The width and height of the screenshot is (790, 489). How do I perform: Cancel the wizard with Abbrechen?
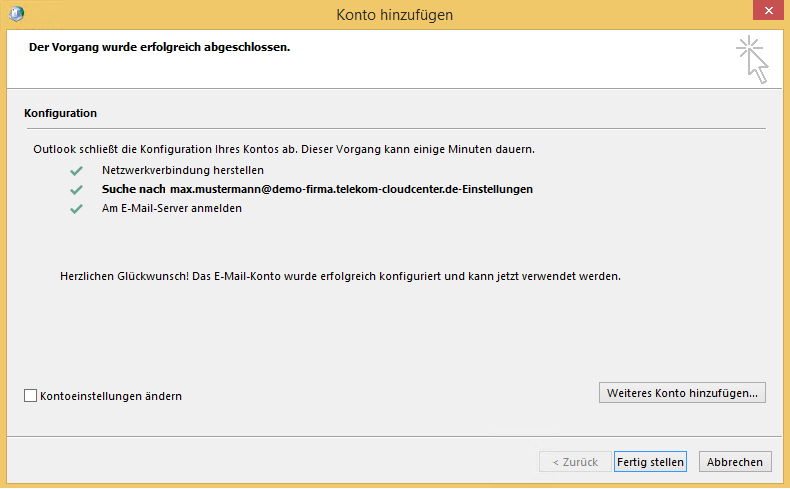click(x=735, y=462)
